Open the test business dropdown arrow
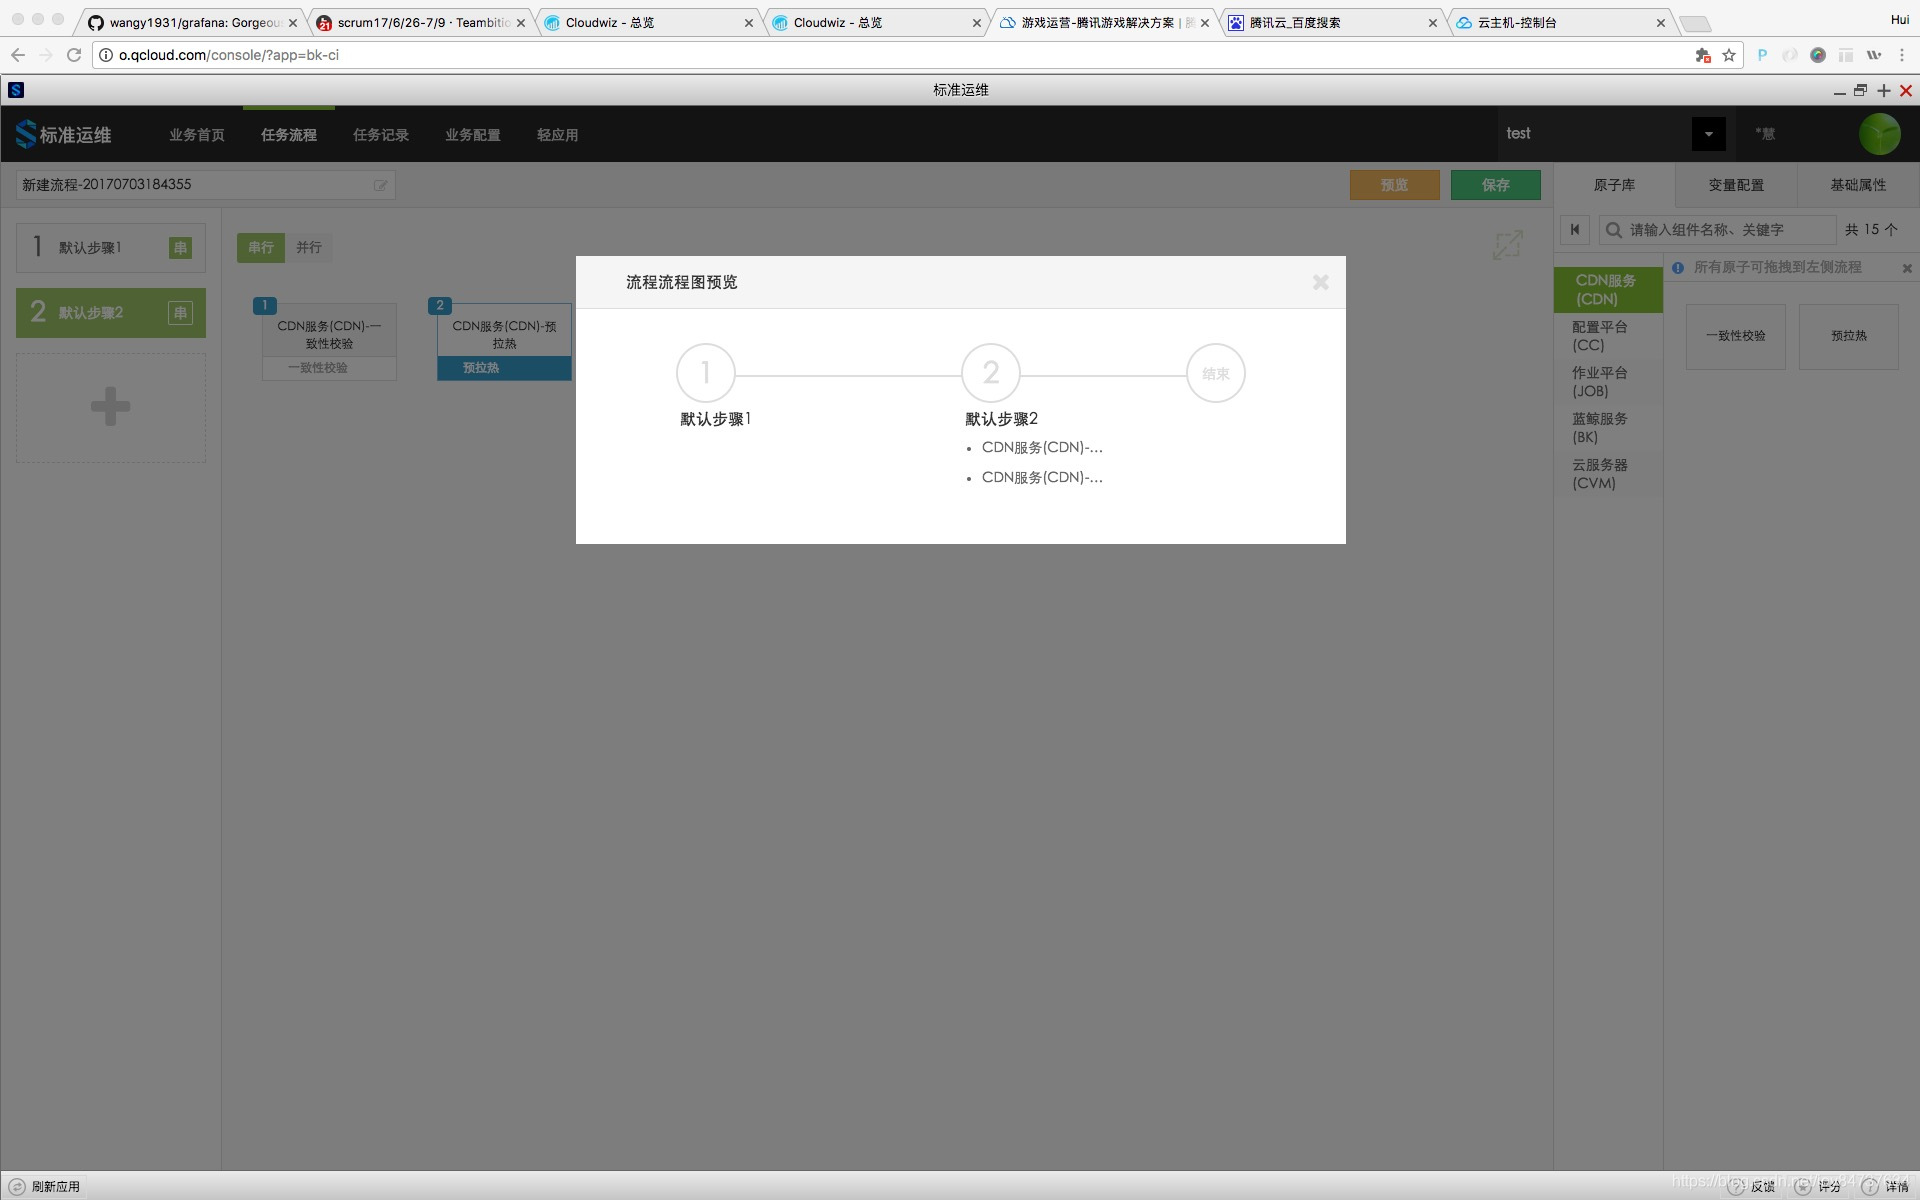This screenshot has height=1200, width=1920. tap(1708, 134)
